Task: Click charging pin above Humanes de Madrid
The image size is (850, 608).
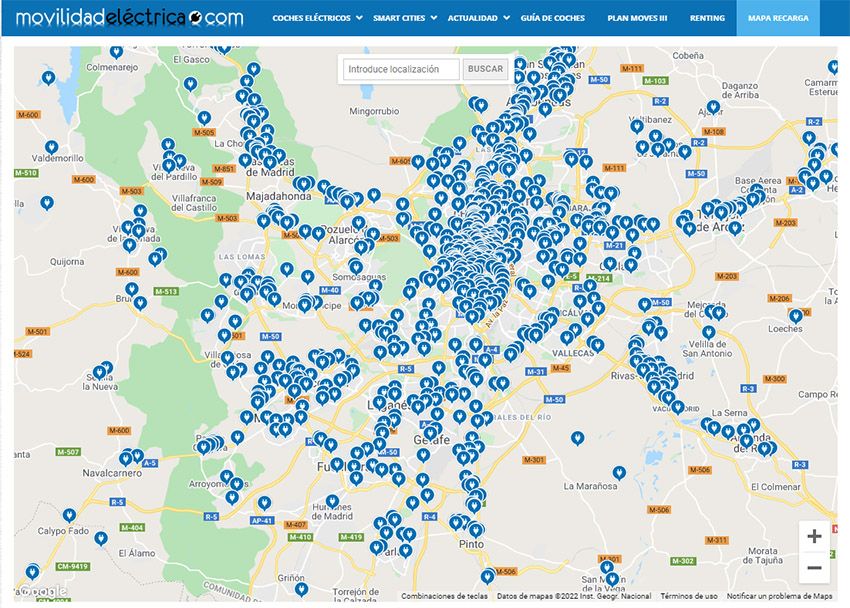Action: tap(332, 502)
